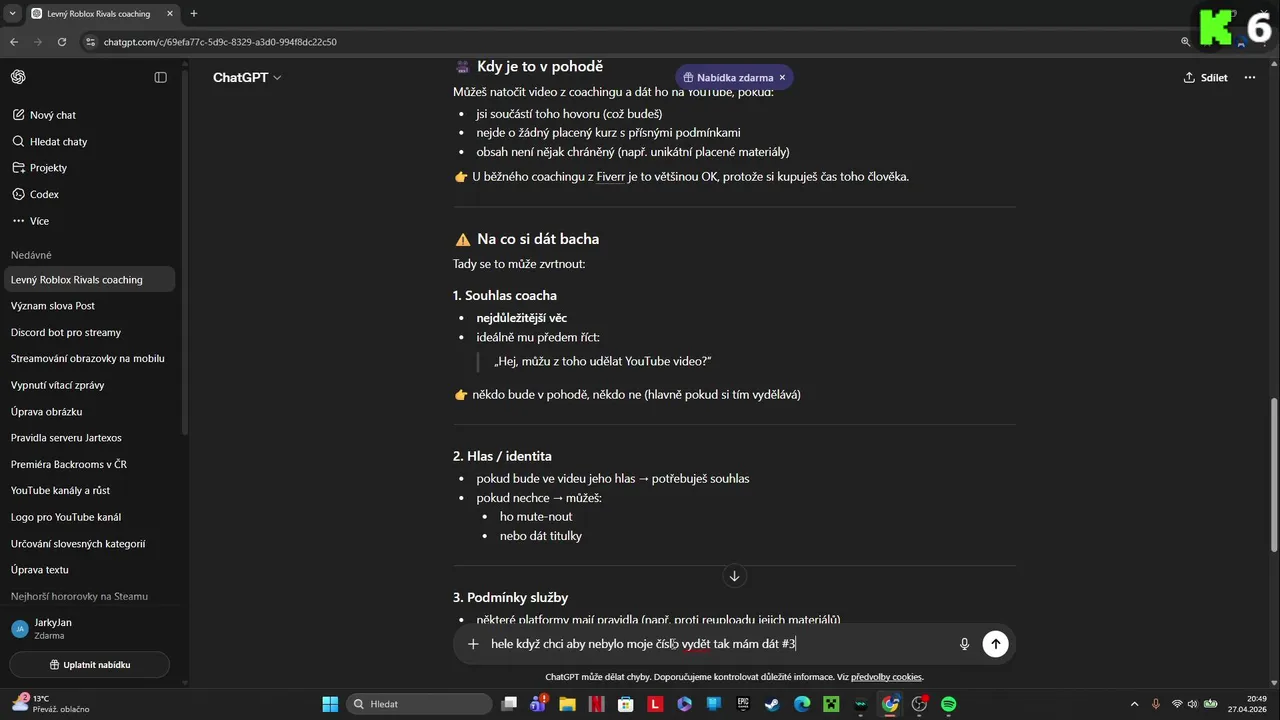Open the three-dot conversation options menu
The width and height of the screenshot is (1280, 720).
tap(1250, 77)
